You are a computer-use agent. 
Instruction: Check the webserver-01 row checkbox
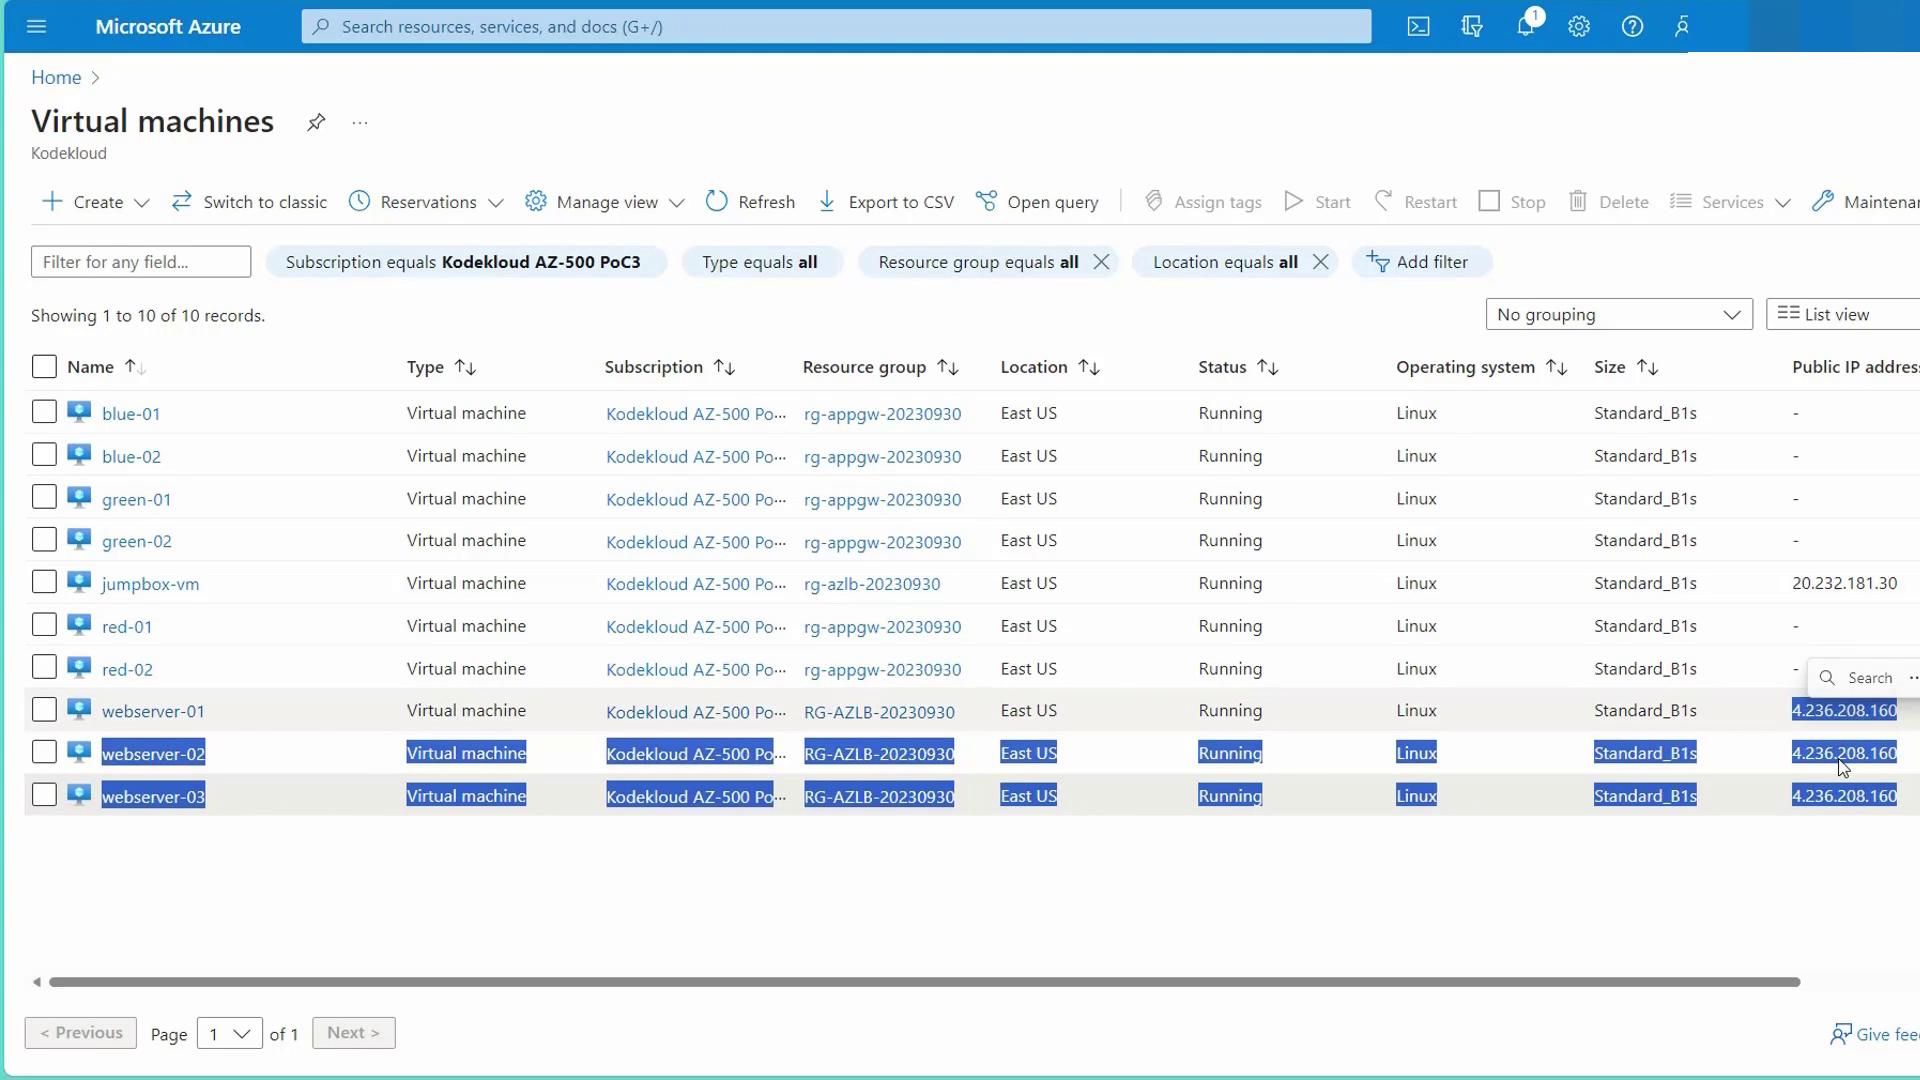[x=44, y=710]
